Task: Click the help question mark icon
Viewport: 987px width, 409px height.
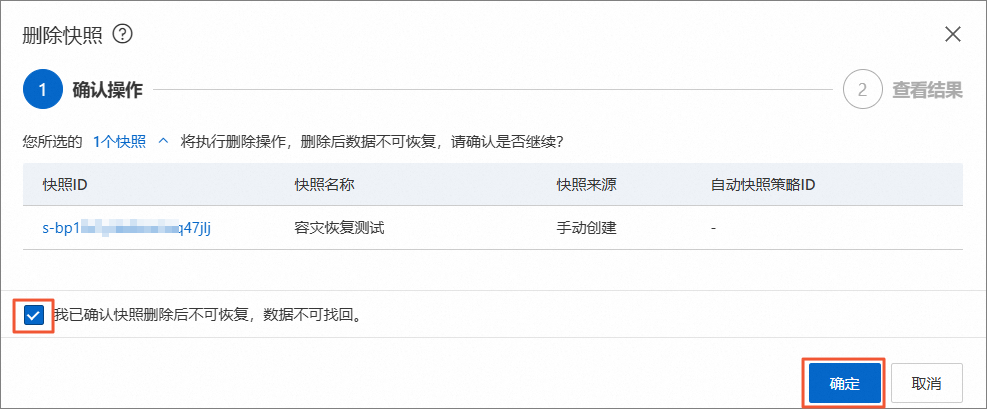Action: (x=123, y=34)
